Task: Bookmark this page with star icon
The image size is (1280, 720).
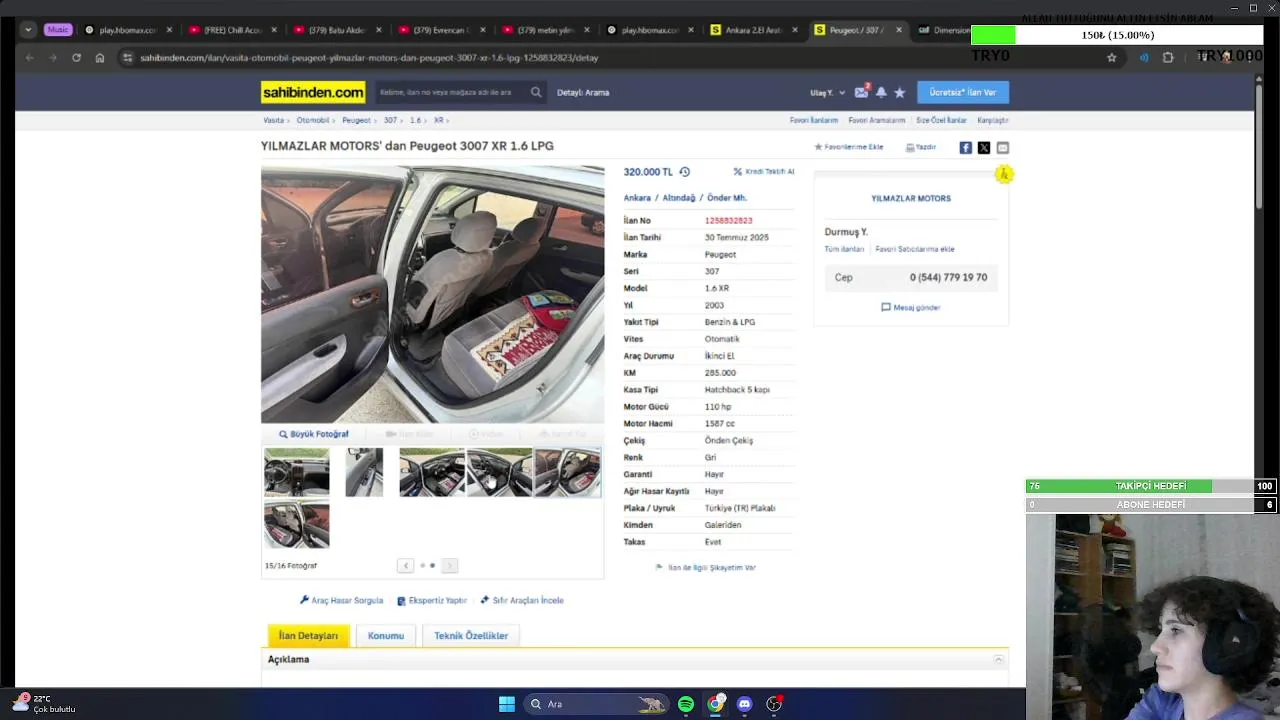Action: [x=1111, y=58]
